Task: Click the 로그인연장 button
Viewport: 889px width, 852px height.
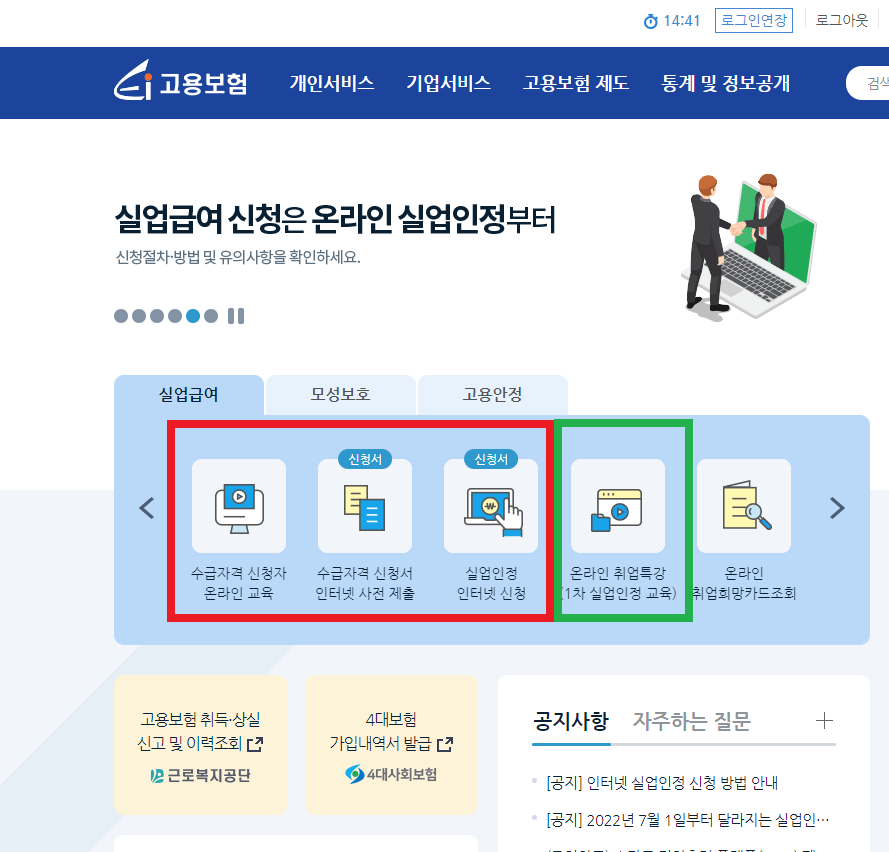Action: [x=753, y=20]
